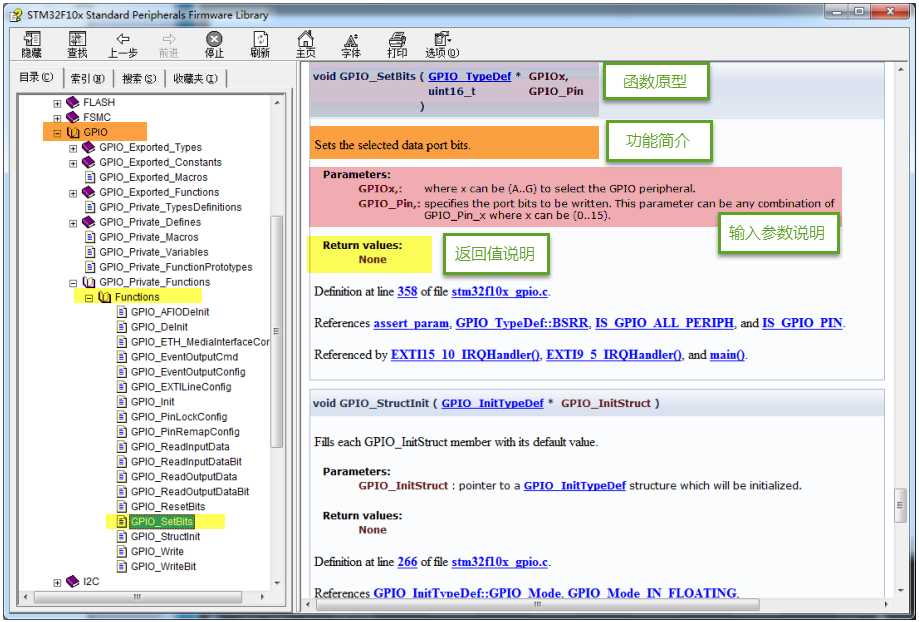Click the GPIO_WriteBit page icon
Viewport: 919px width, 622px height.
click(122, 566)
